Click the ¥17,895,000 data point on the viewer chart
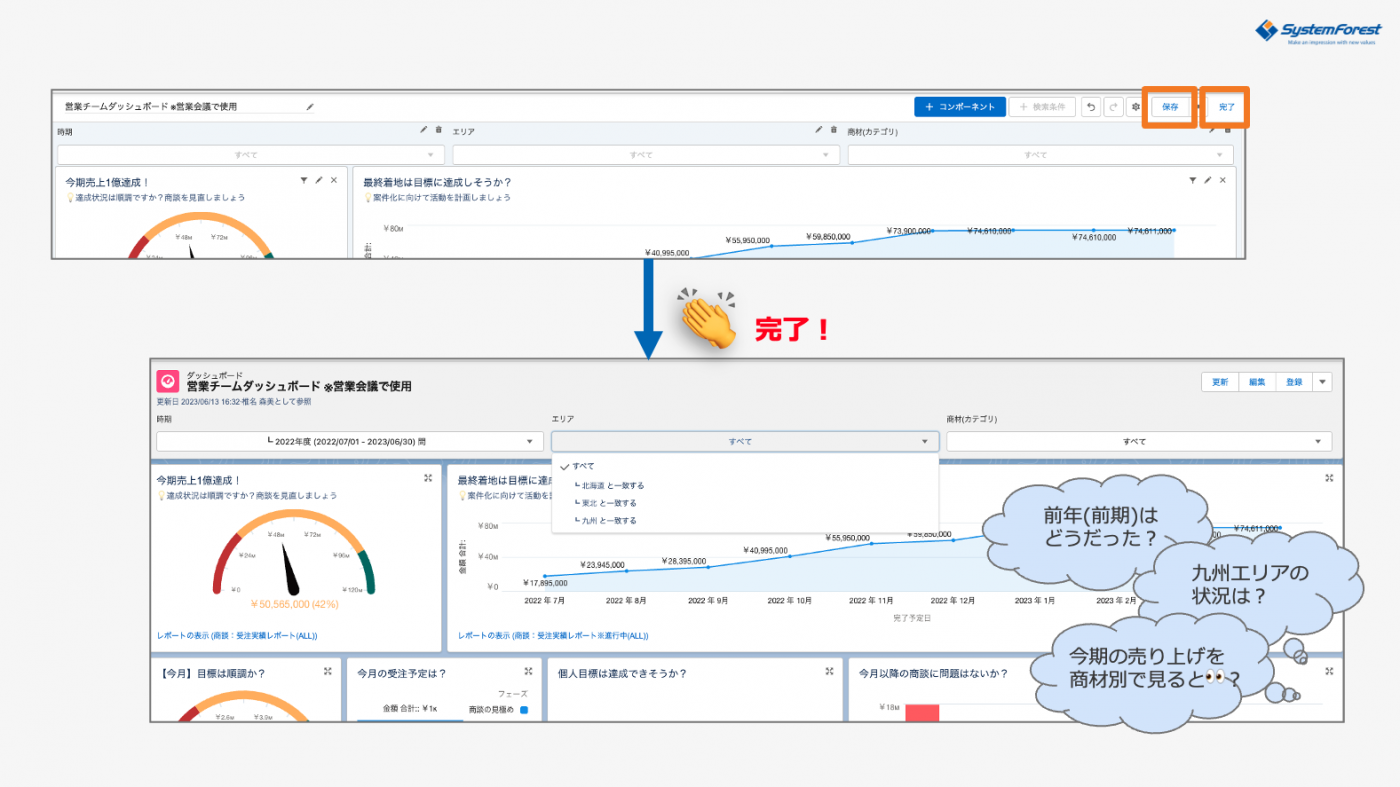1400x787 pixels. point(545,576)
